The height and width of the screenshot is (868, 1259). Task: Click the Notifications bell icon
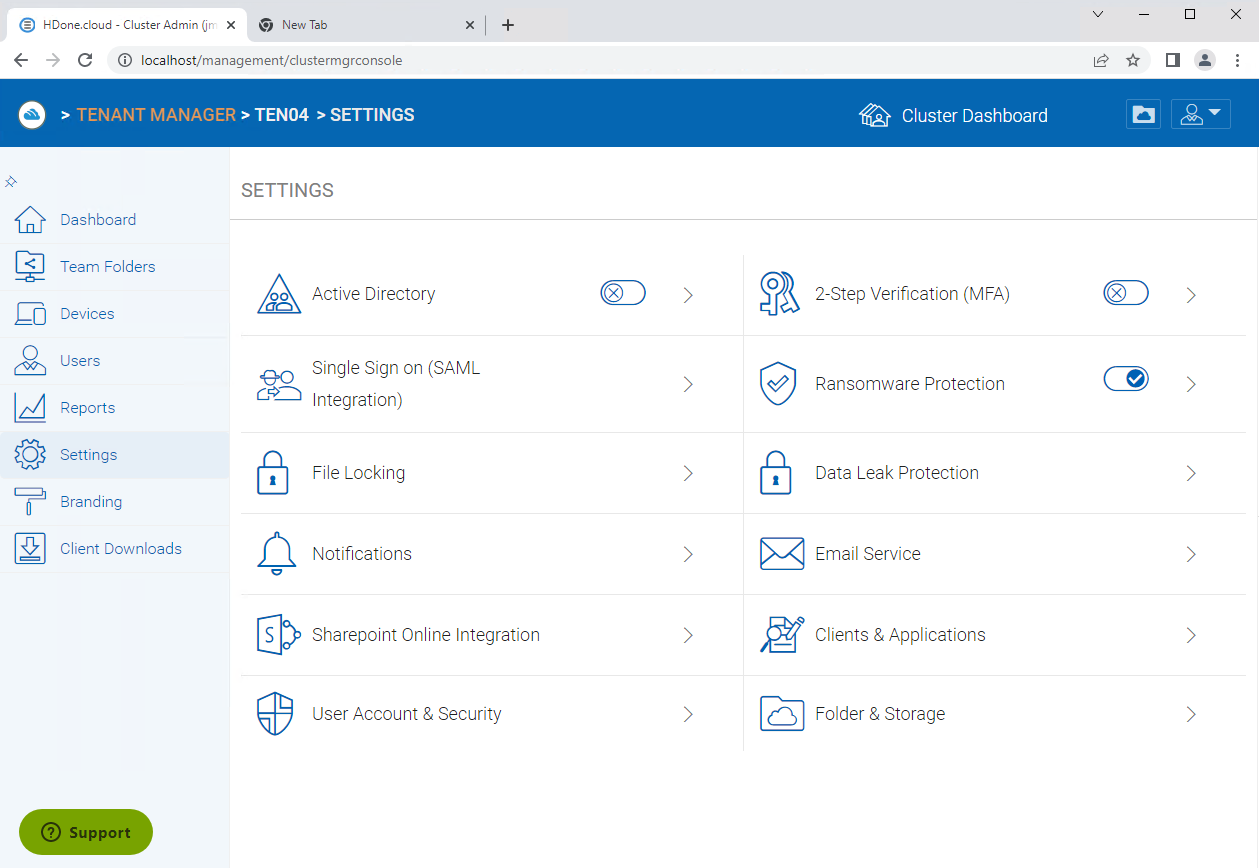pyautogui.click(x=277, y=554)
